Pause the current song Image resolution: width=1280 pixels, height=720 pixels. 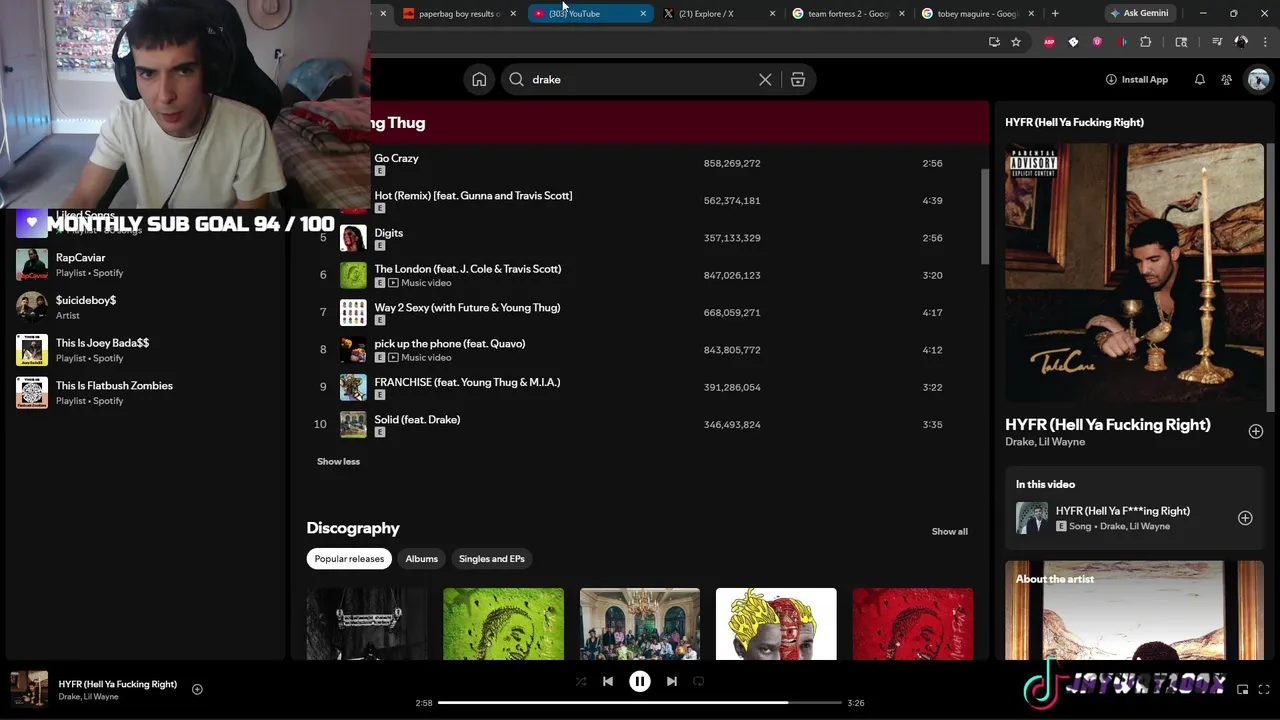coord(640,681)
